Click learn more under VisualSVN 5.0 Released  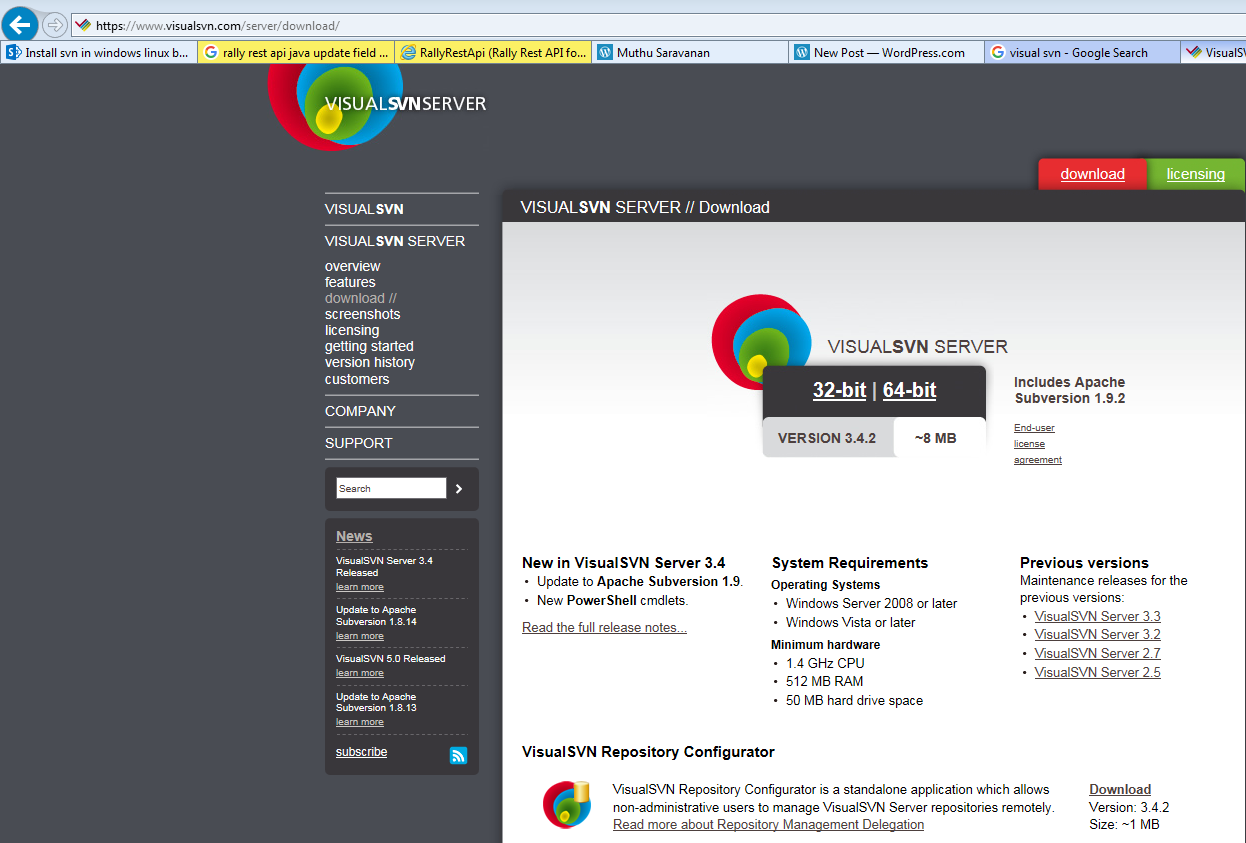click(x=360, y=673)
